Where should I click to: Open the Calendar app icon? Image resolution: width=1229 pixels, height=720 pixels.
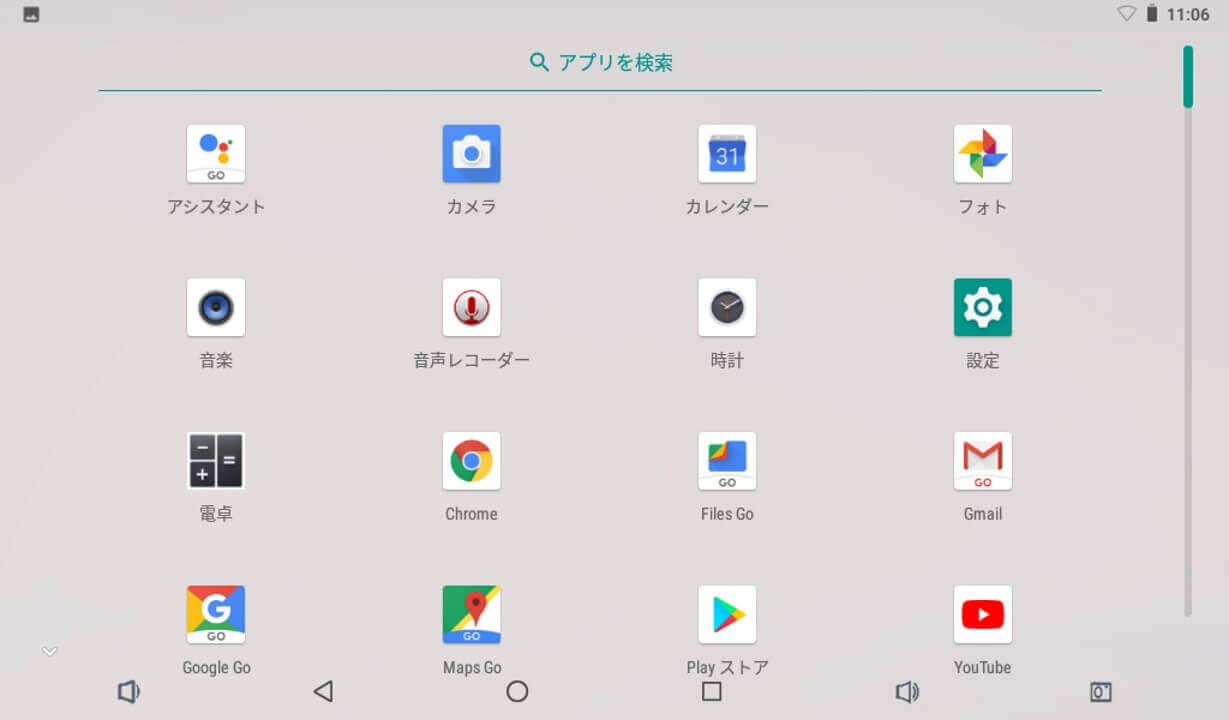pos(727,154)
